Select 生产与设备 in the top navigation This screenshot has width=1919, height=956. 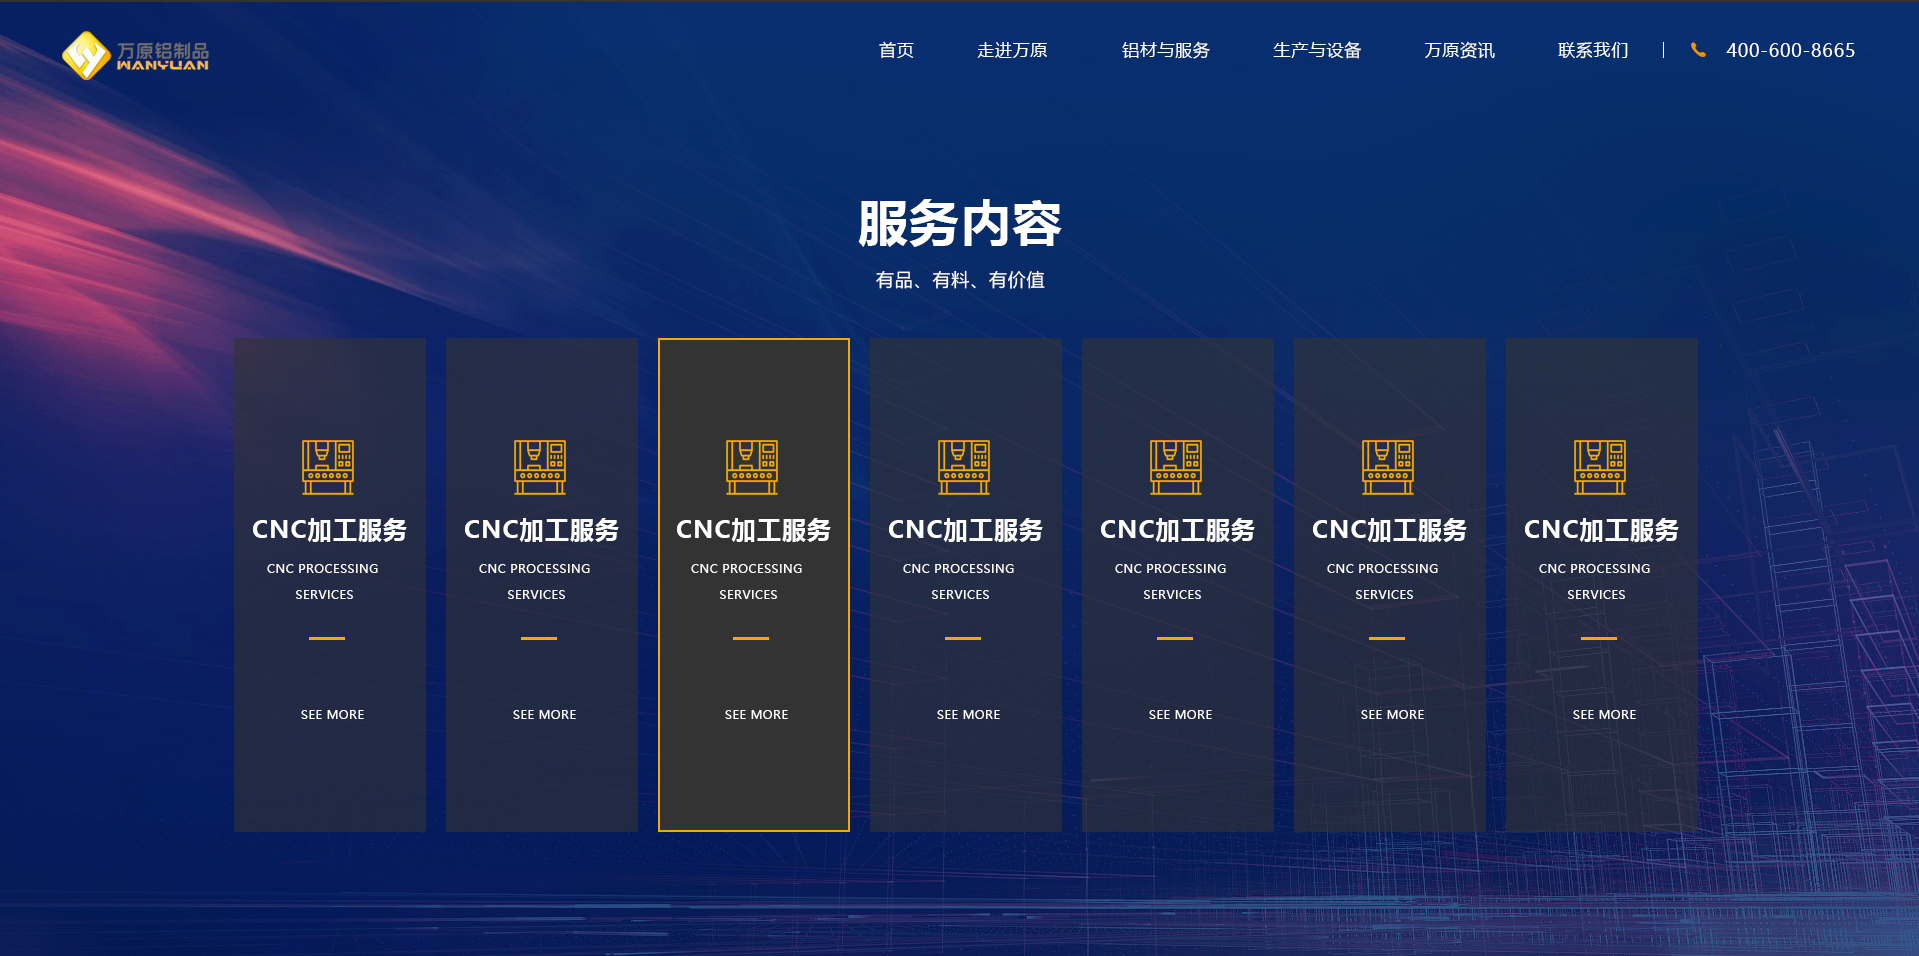click(x=1317, y=50)
